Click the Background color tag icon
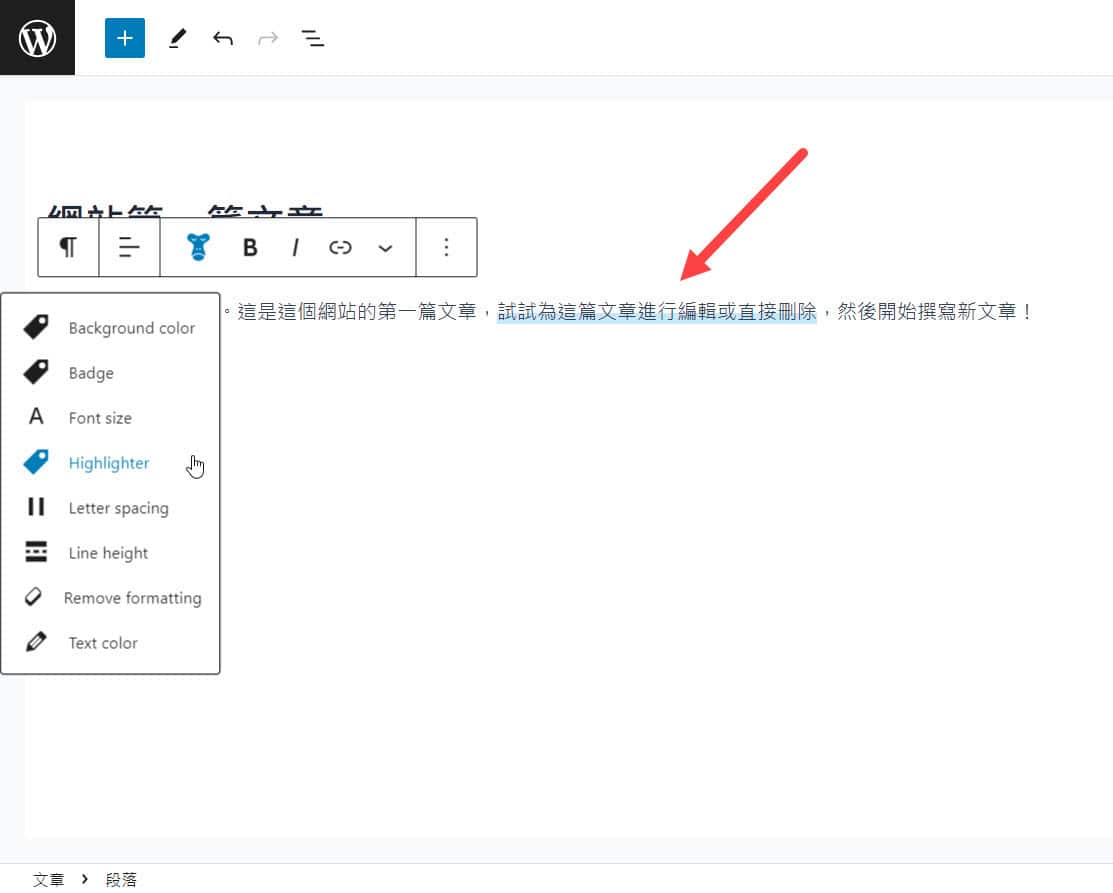1113x893 pixels. pos(35,327)
